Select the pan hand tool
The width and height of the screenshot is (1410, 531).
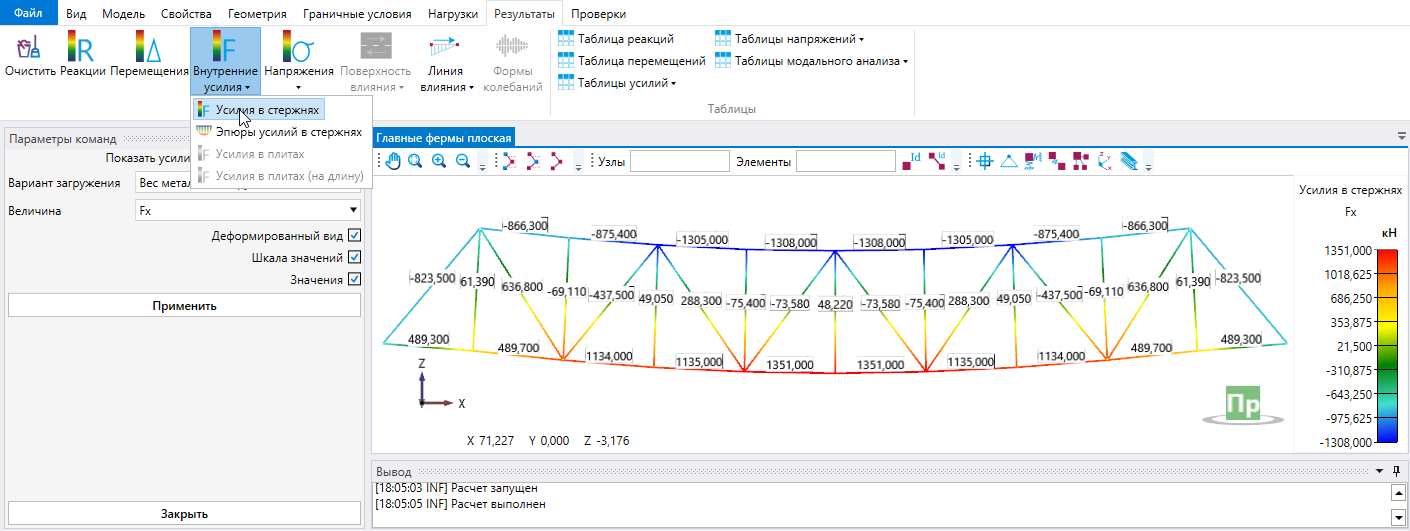393,161
